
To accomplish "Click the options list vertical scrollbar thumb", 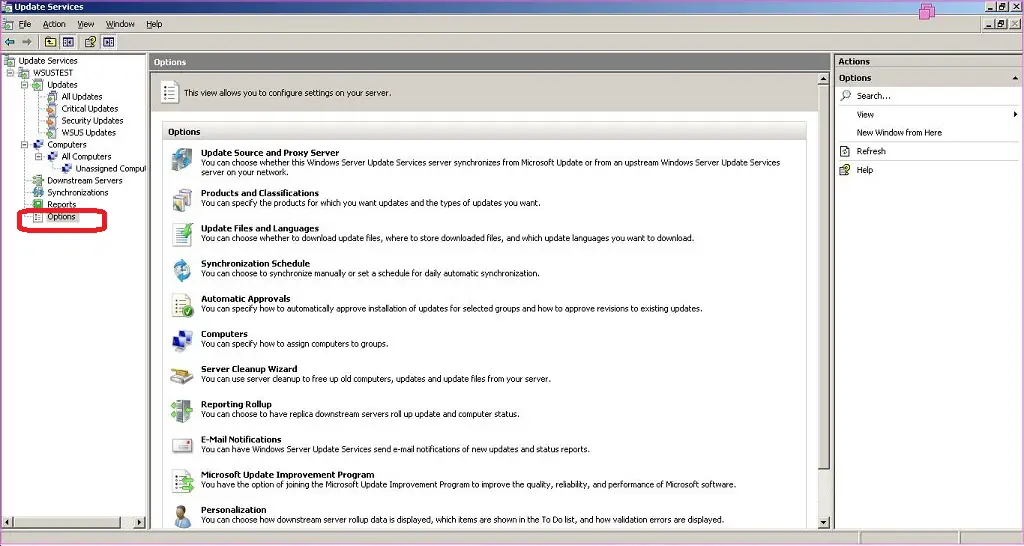I will click(824, 276).
